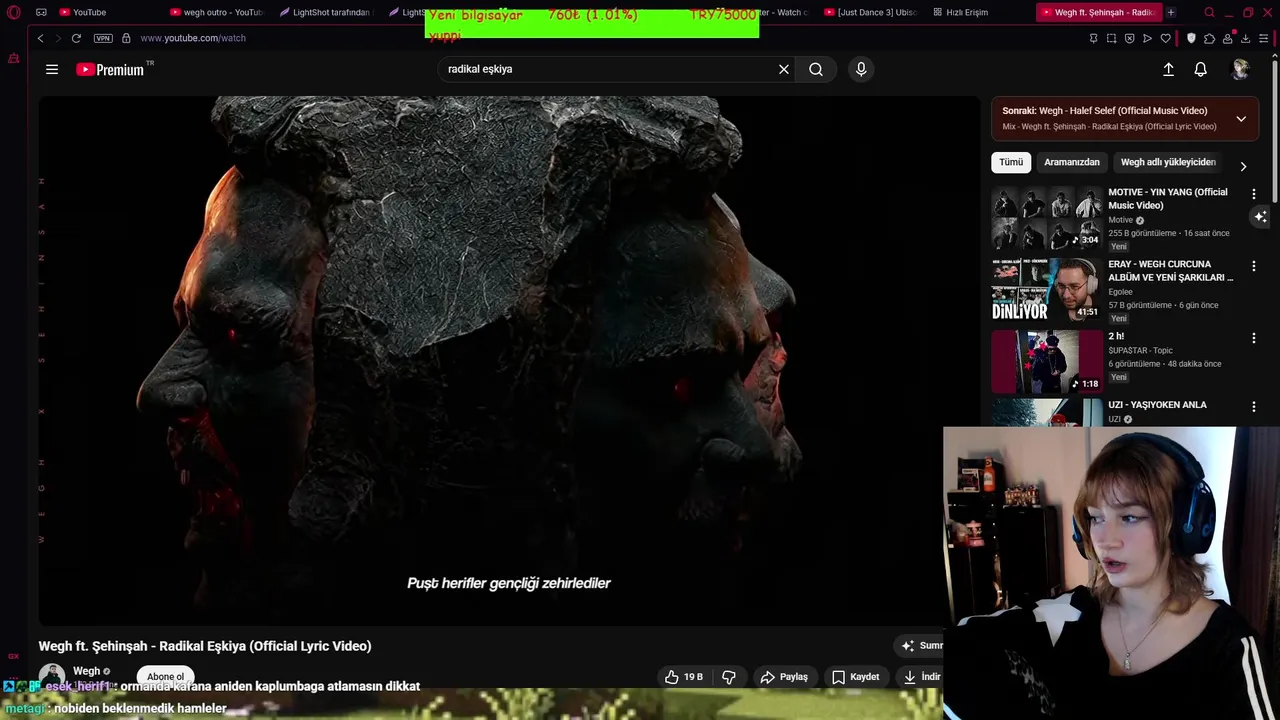1280x720 pixels.
Task: Like the video with 19 B thumbs up
Action: [684, 677]
